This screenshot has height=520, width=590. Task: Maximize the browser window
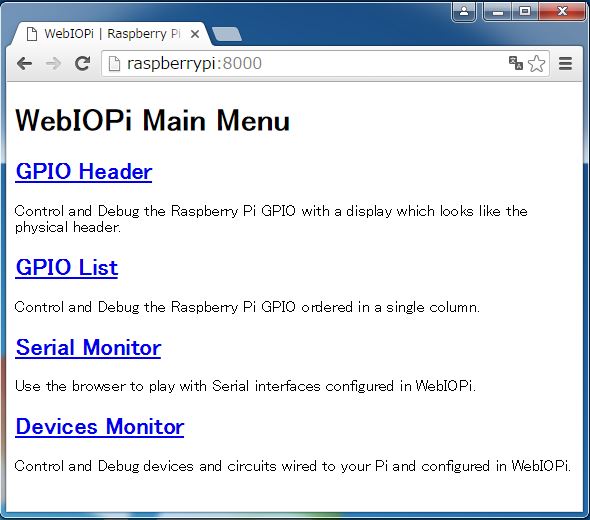[x=525, y=11]
